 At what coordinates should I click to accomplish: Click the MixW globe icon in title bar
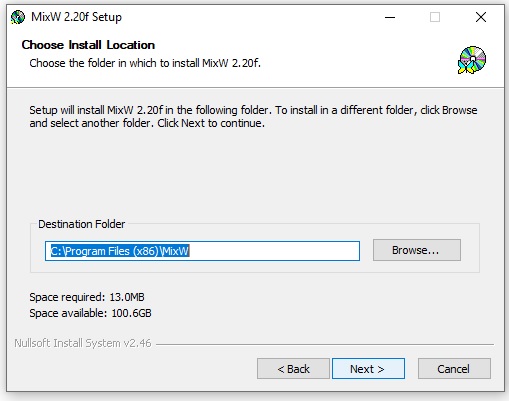[18, 17]
